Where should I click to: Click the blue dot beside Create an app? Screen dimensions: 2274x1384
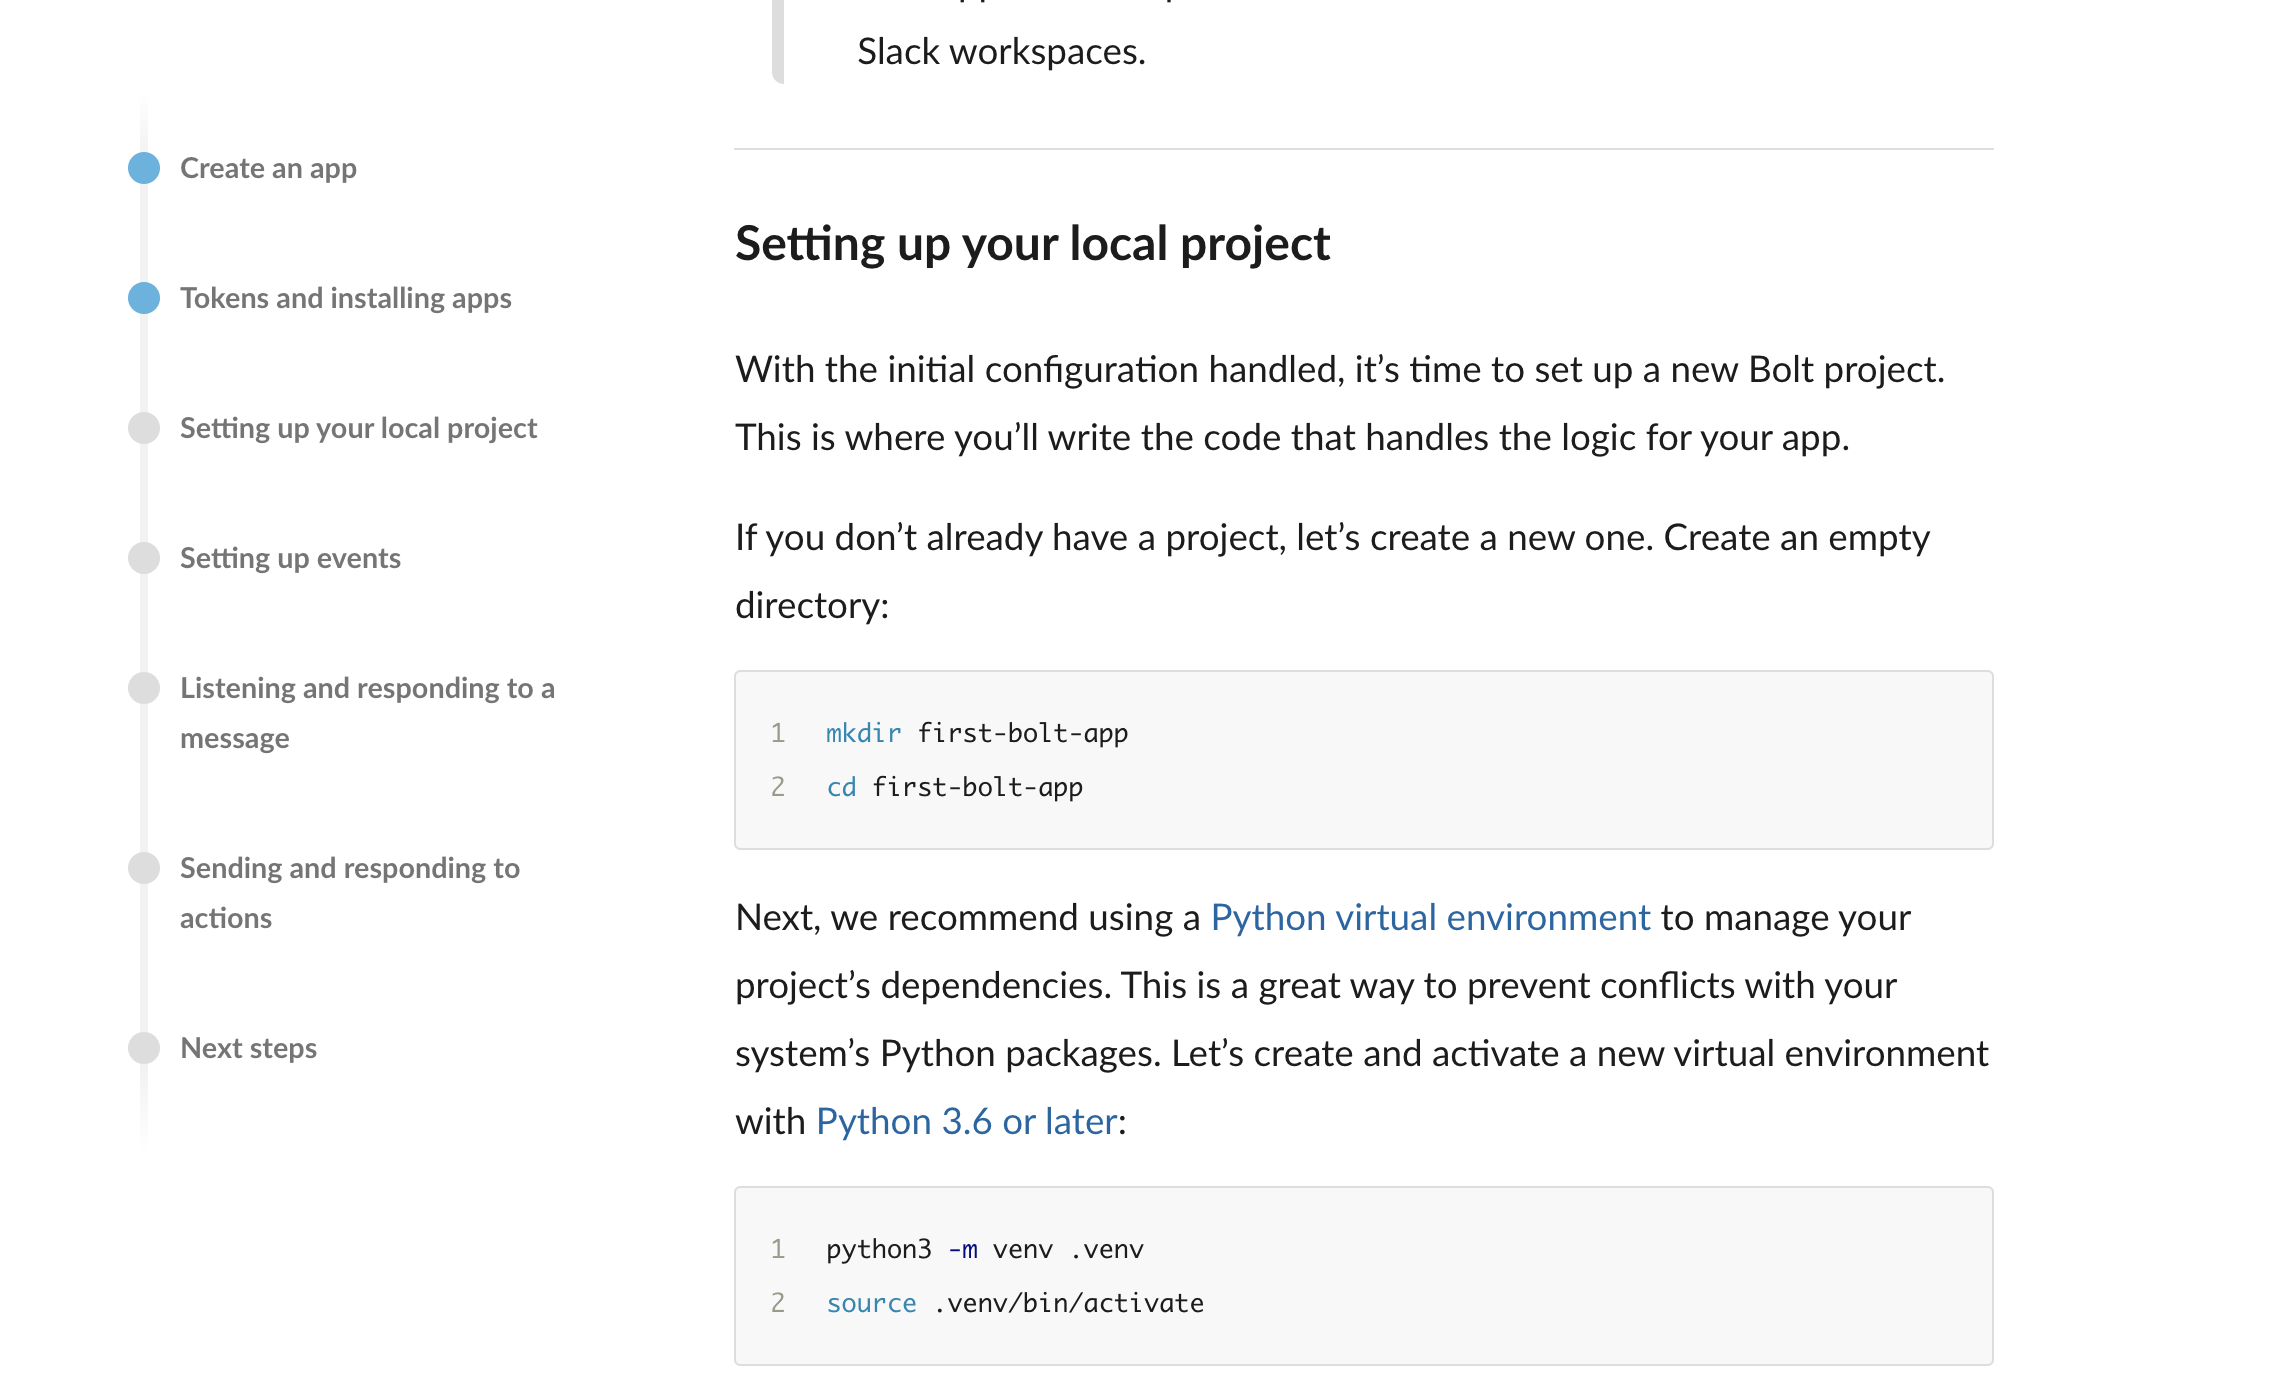click(x=144, y=168)
